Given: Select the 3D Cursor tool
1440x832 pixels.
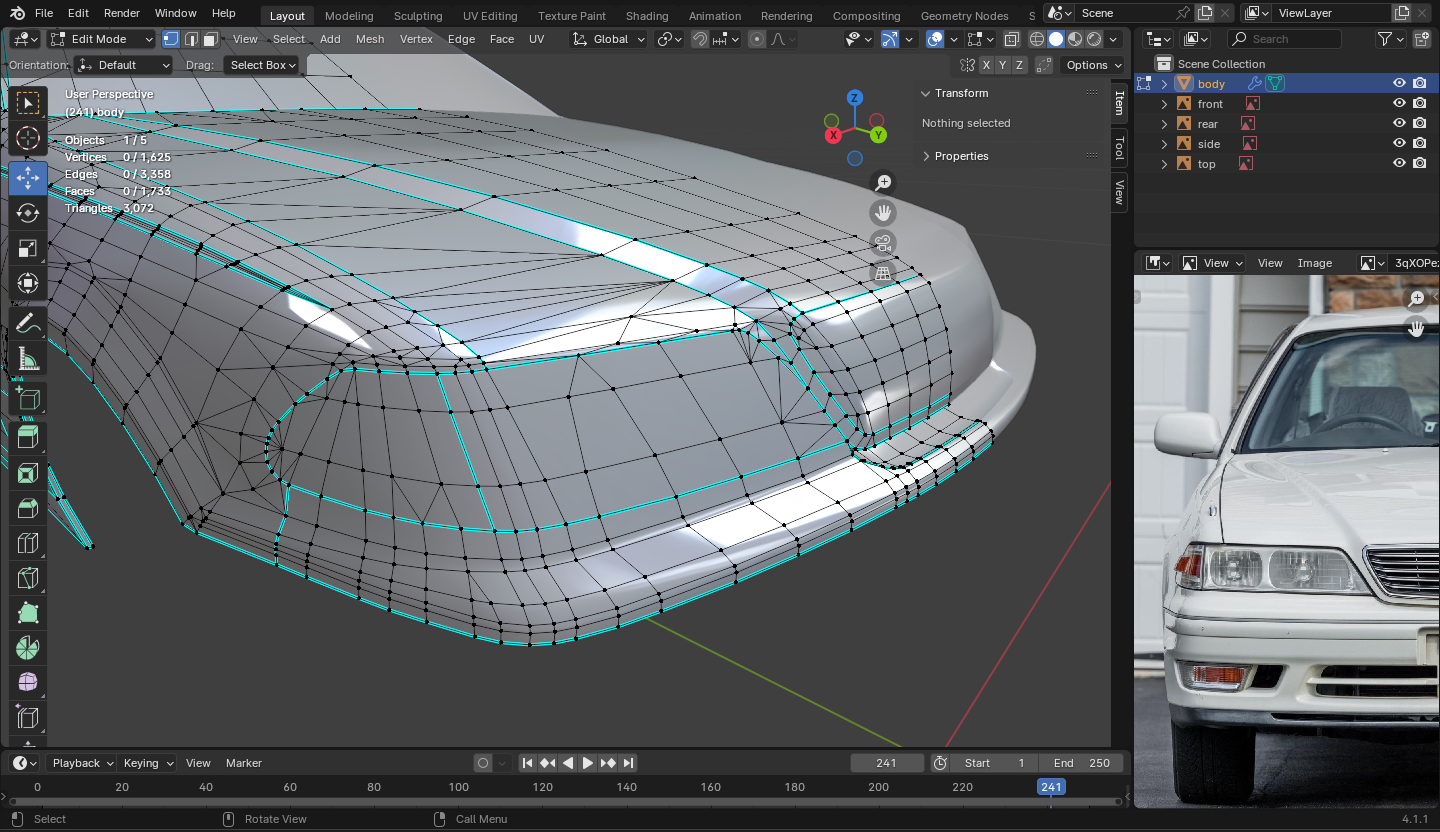Looking at the screenshot, I should [x=28, y=138].
